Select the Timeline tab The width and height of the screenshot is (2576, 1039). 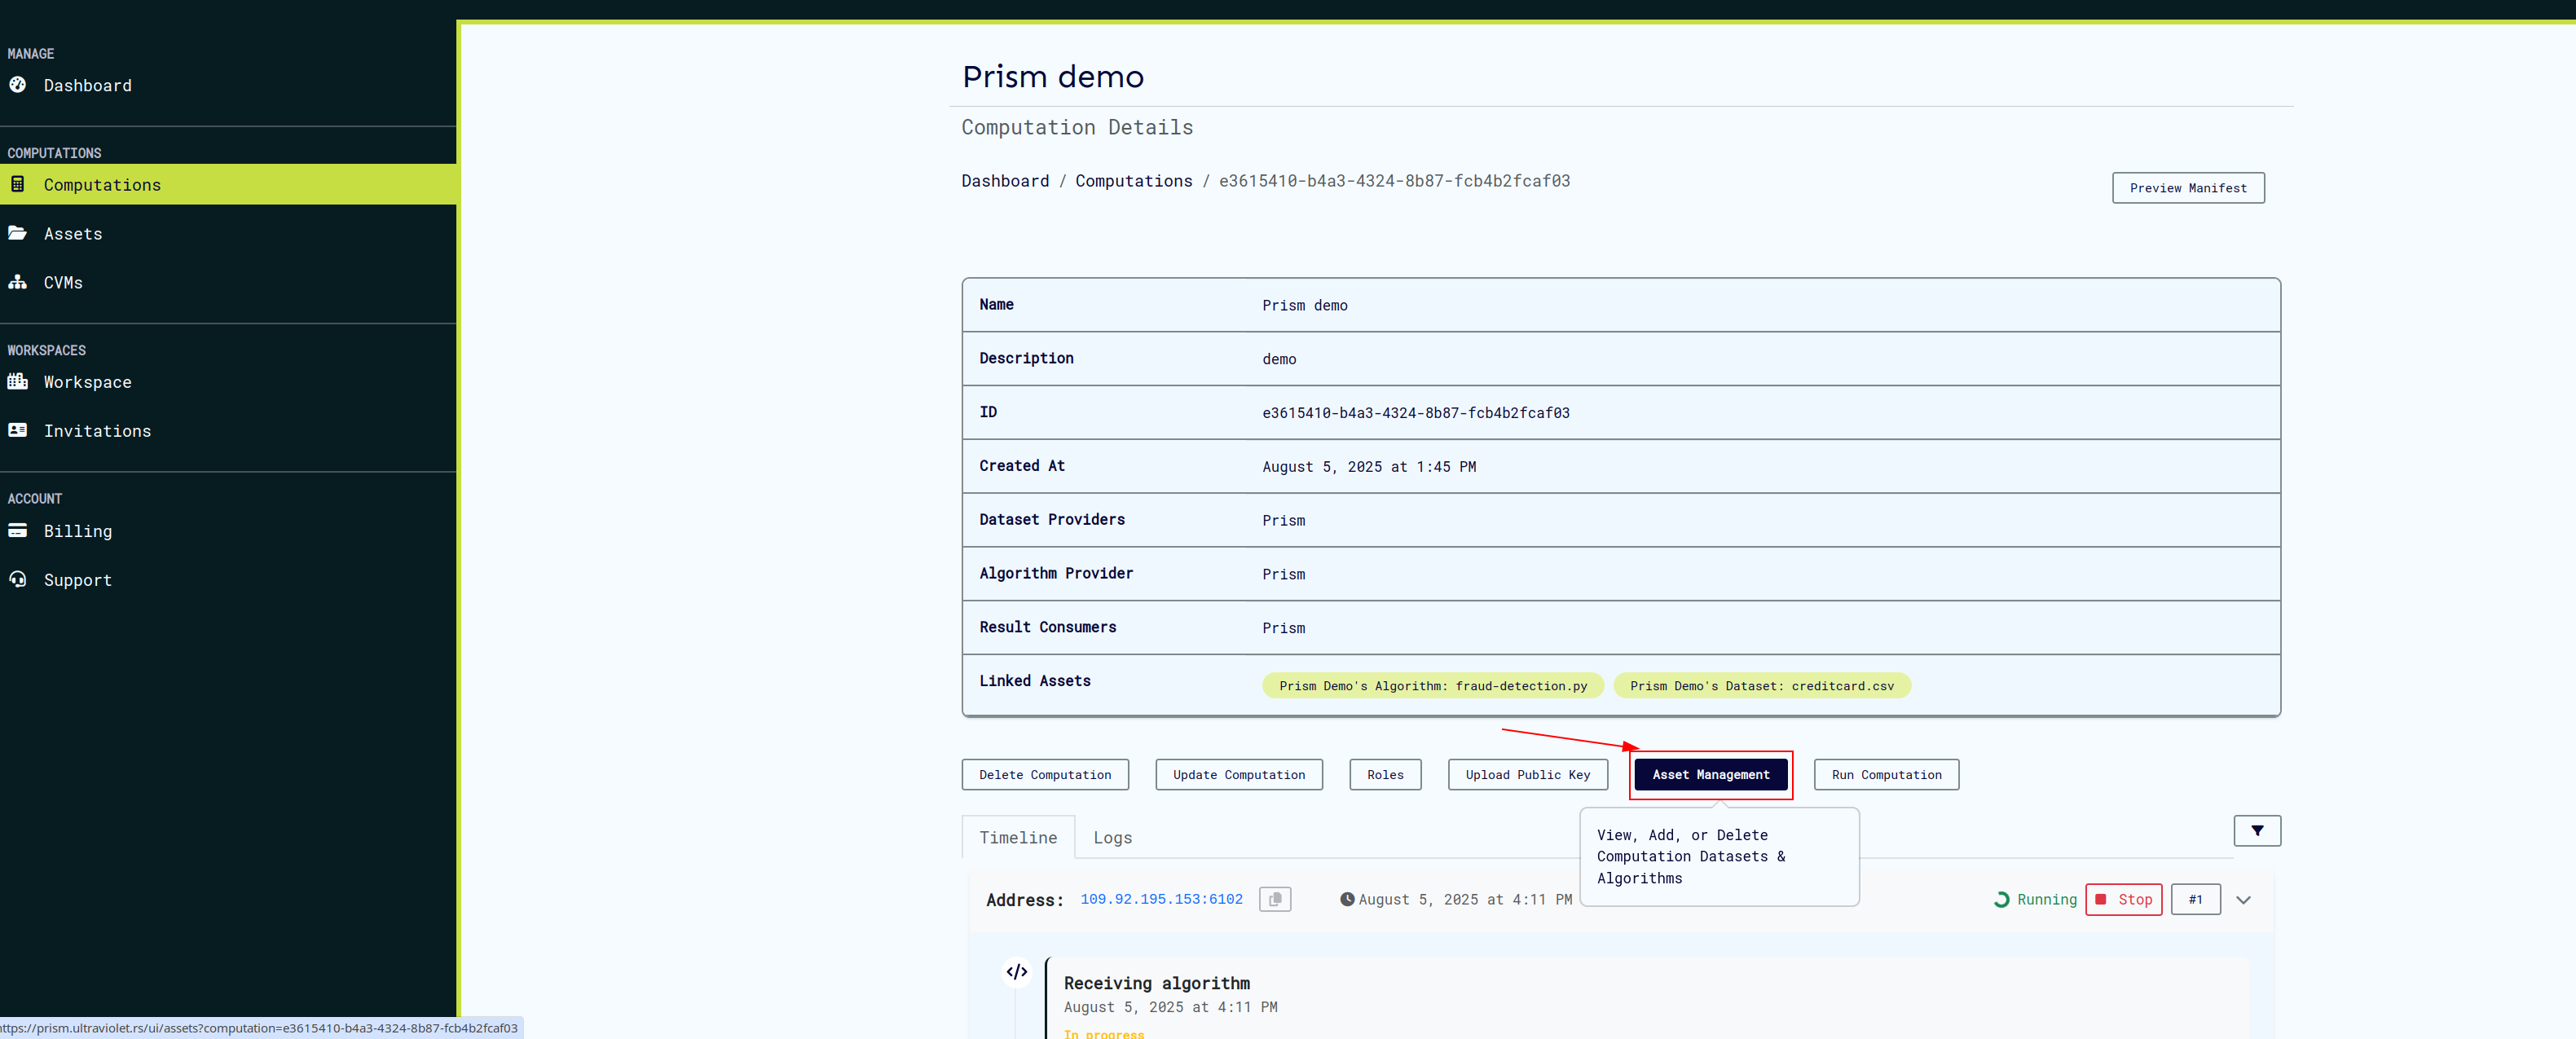tap(1018, 837)
